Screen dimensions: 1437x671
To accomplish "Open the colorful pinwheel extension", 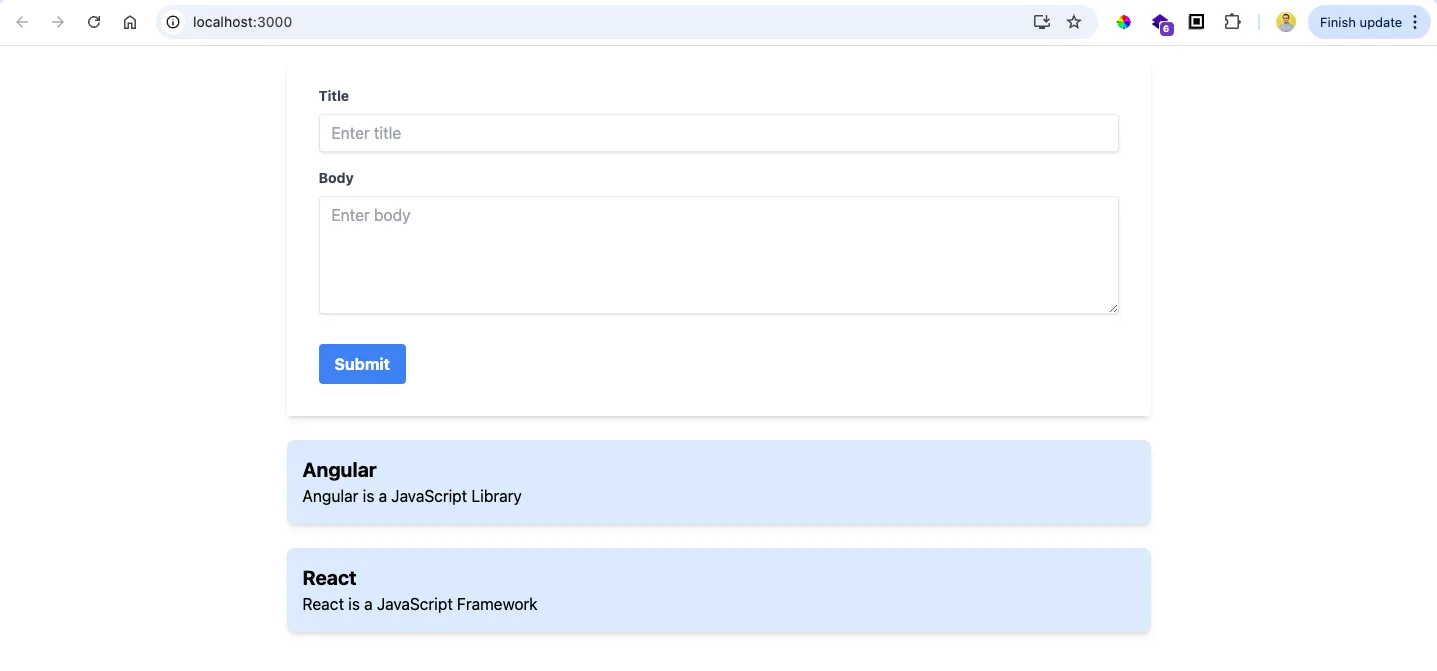I will [1124, 22].
